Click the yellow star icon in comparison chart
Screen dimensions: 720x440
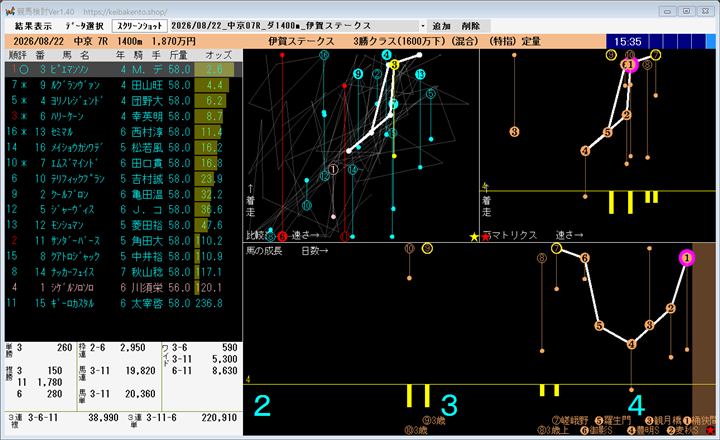(474, 237)
